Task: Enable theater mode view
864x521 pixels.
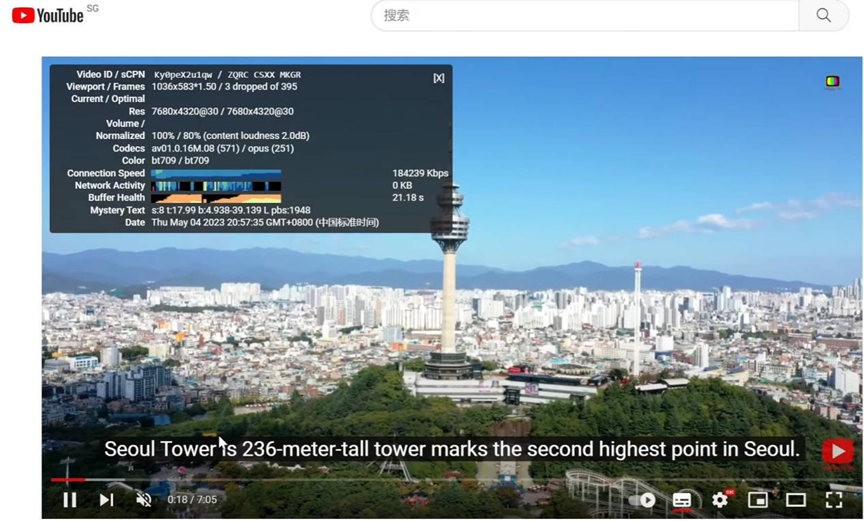Action: coord(796,499)
